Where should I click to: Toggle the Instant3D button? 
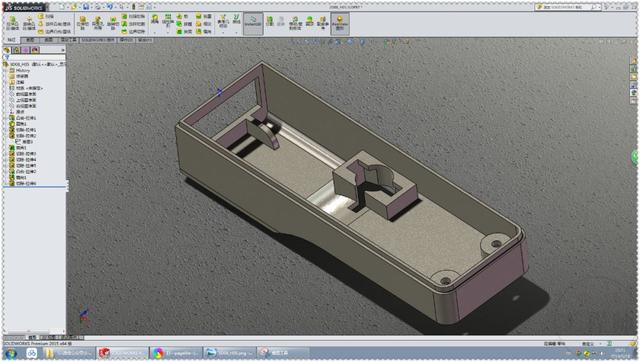[x=253, y=23]
